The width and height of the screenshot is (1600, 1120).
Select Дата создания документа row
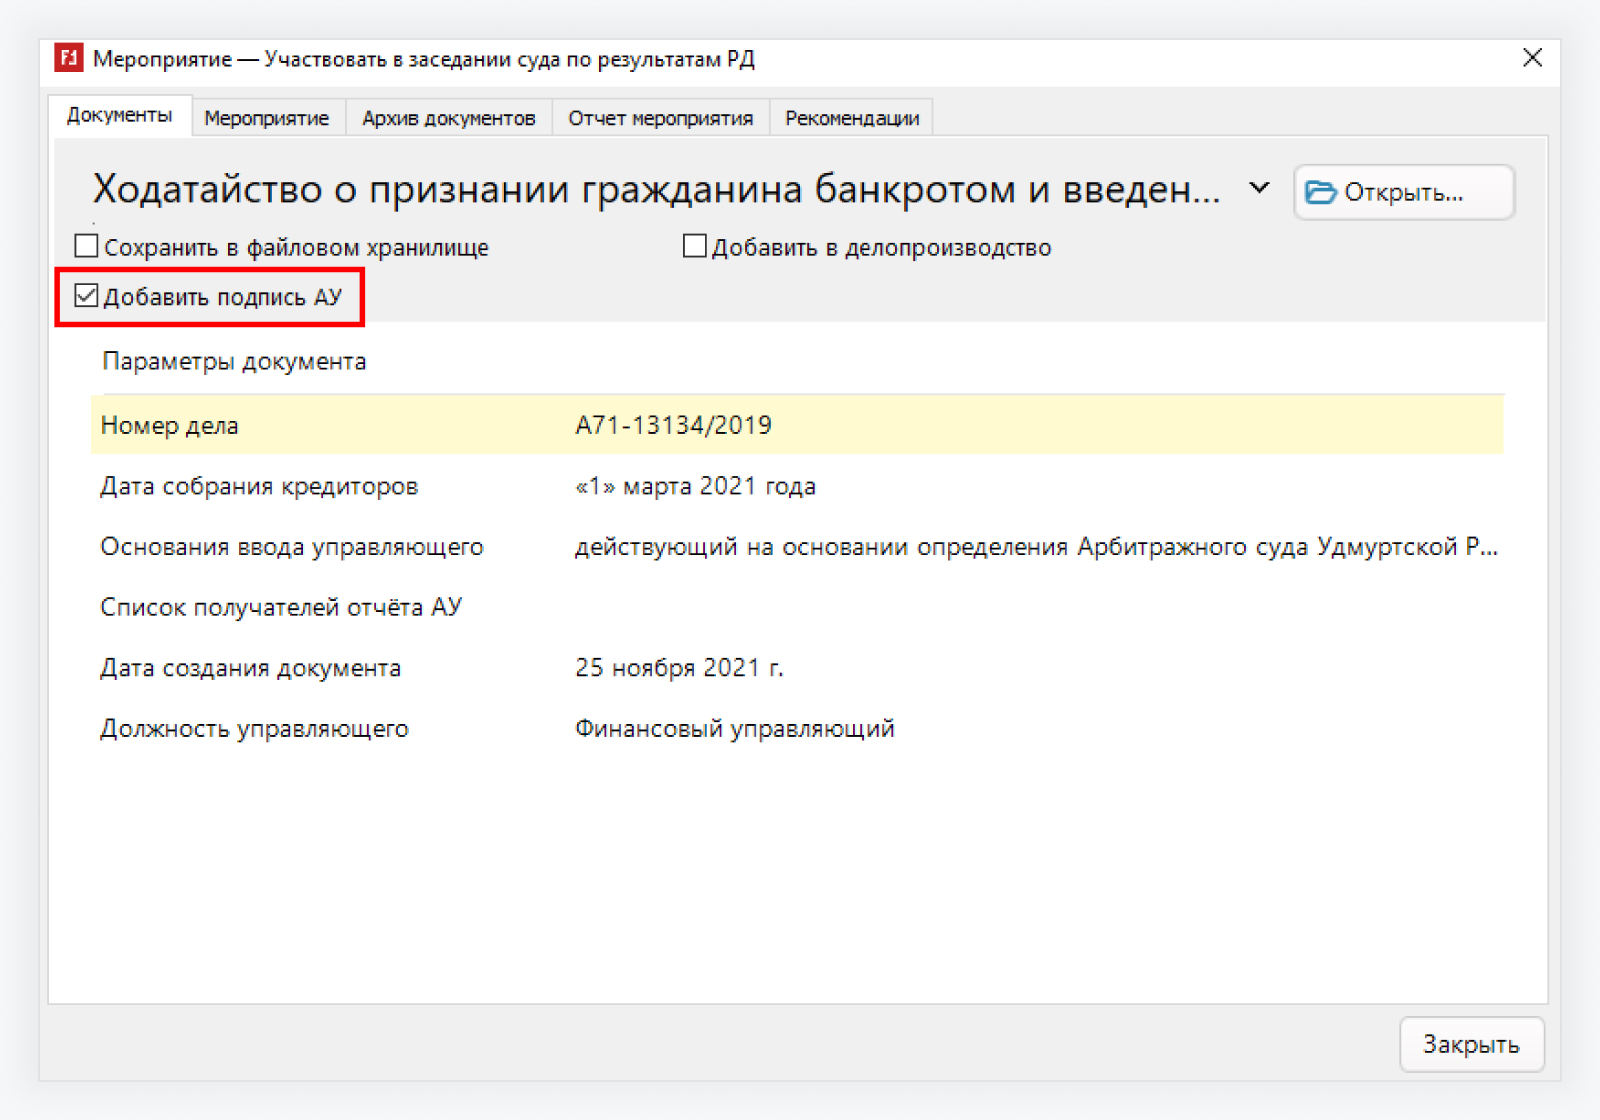[x=797, y=668]
